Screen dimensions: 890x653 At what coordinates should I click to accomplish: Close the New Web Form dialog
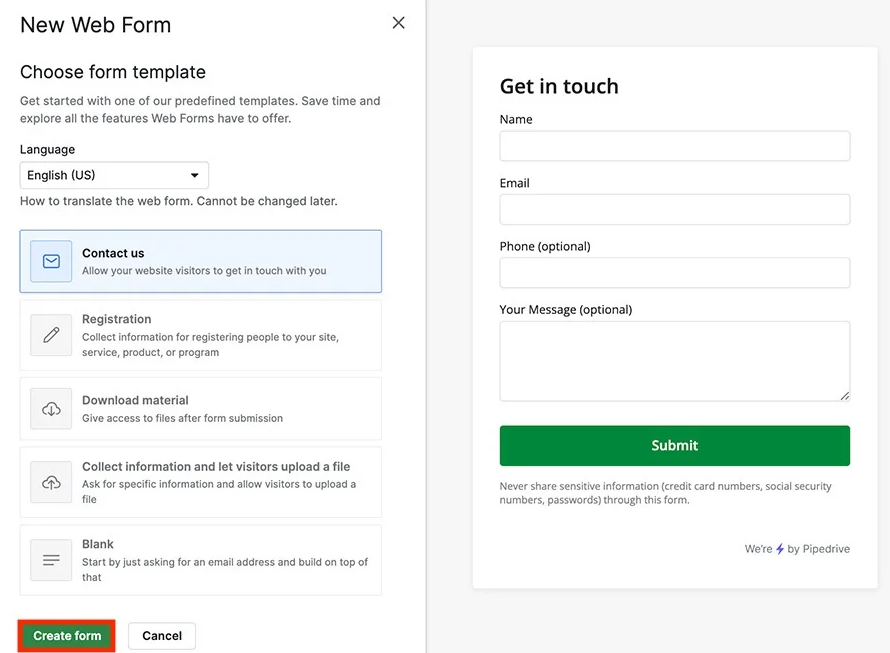click(x=398, y=22)
